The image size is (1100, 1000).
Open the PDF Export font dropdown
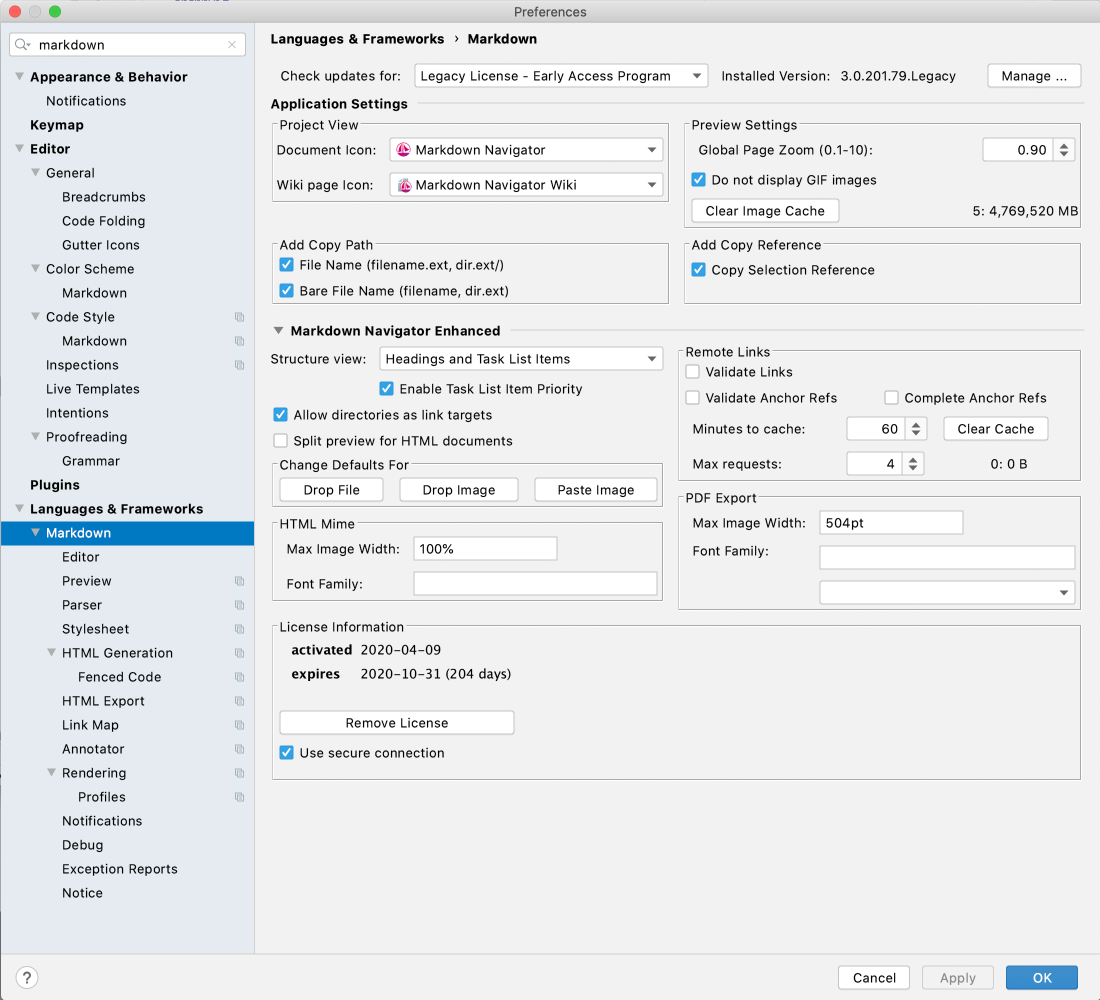click(947, 592)
